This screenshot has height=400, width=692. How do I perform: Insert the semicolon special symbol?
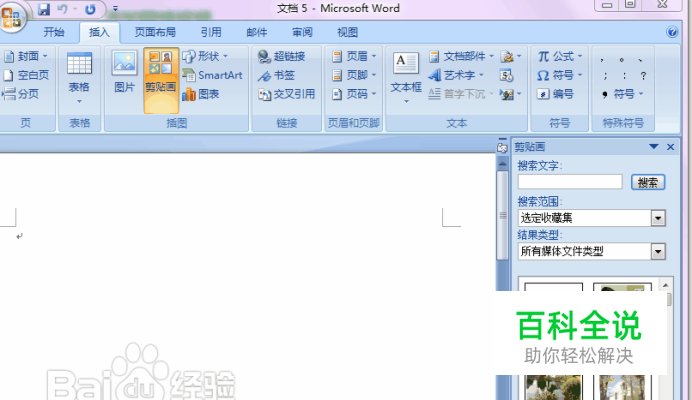click(606, 75)
